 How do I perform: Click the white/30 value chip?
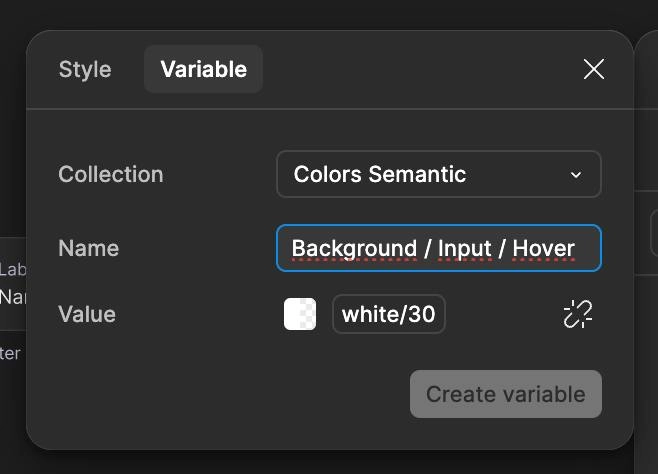(x=389, y=314)
